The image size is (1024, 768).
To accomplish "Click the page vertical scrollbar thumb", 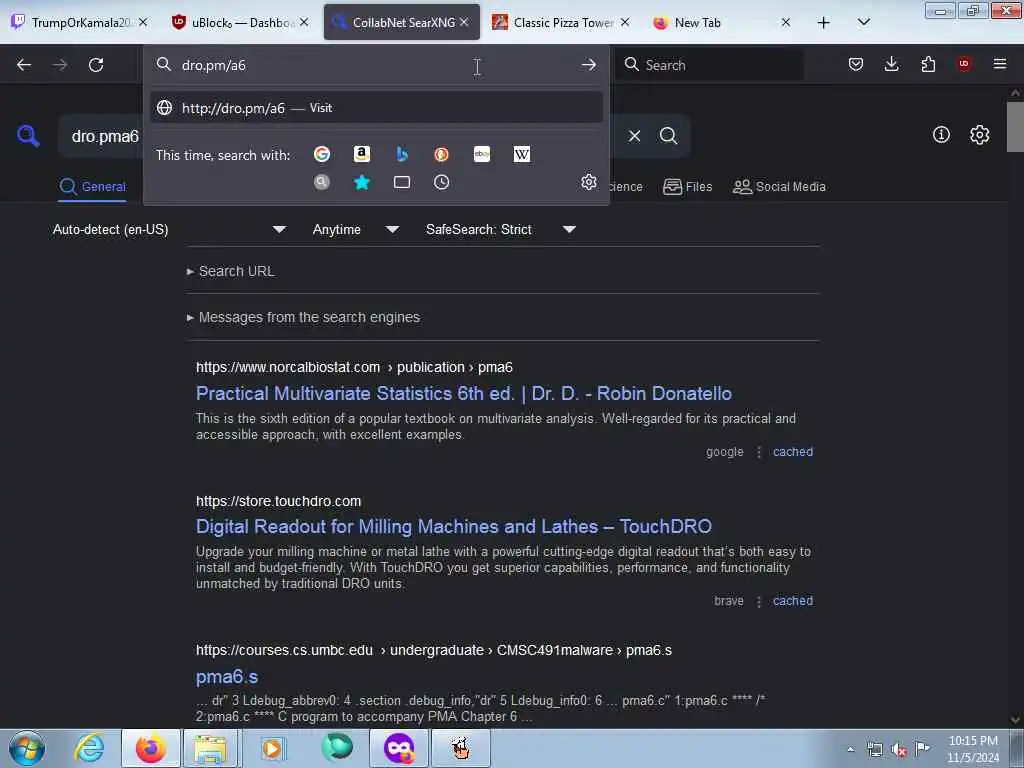I will coord(1015,127).
